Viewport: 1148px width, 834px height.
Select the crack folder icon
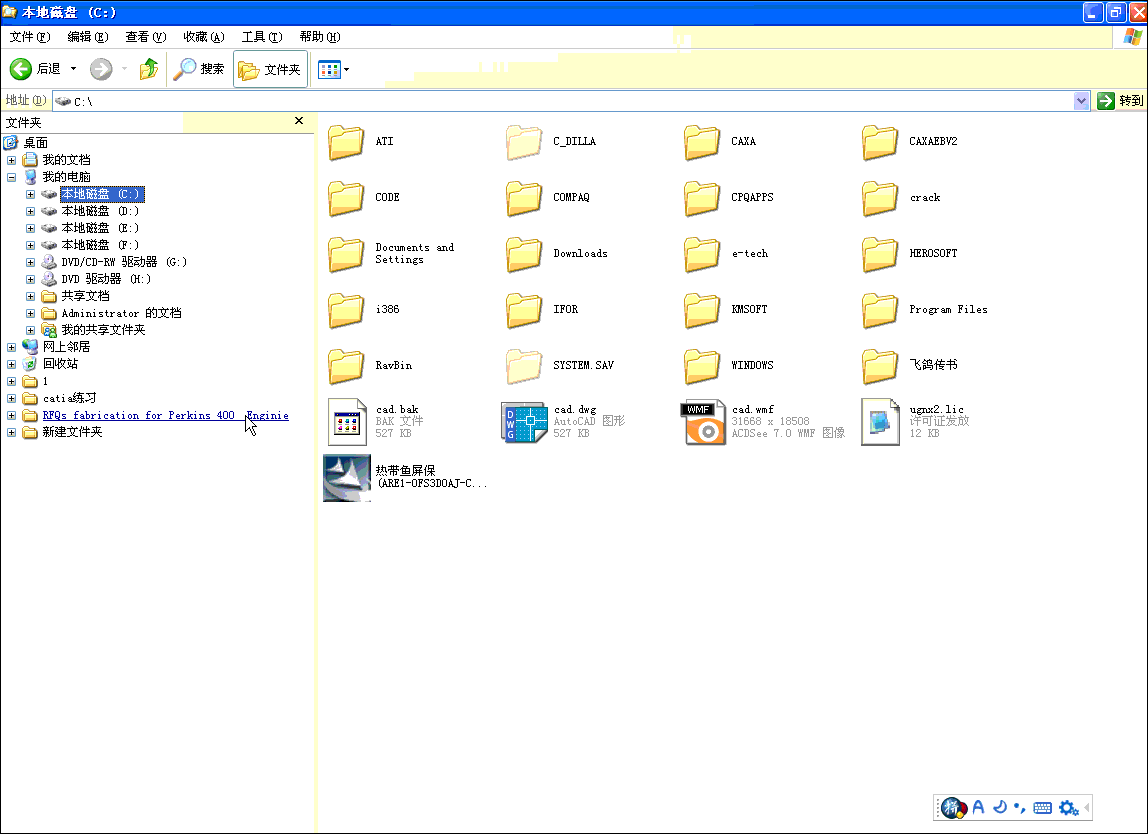879,198
